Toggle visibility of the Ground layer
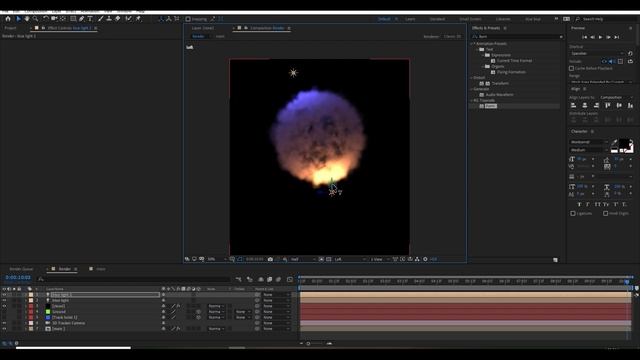The image size is (640, 360). 4,312
